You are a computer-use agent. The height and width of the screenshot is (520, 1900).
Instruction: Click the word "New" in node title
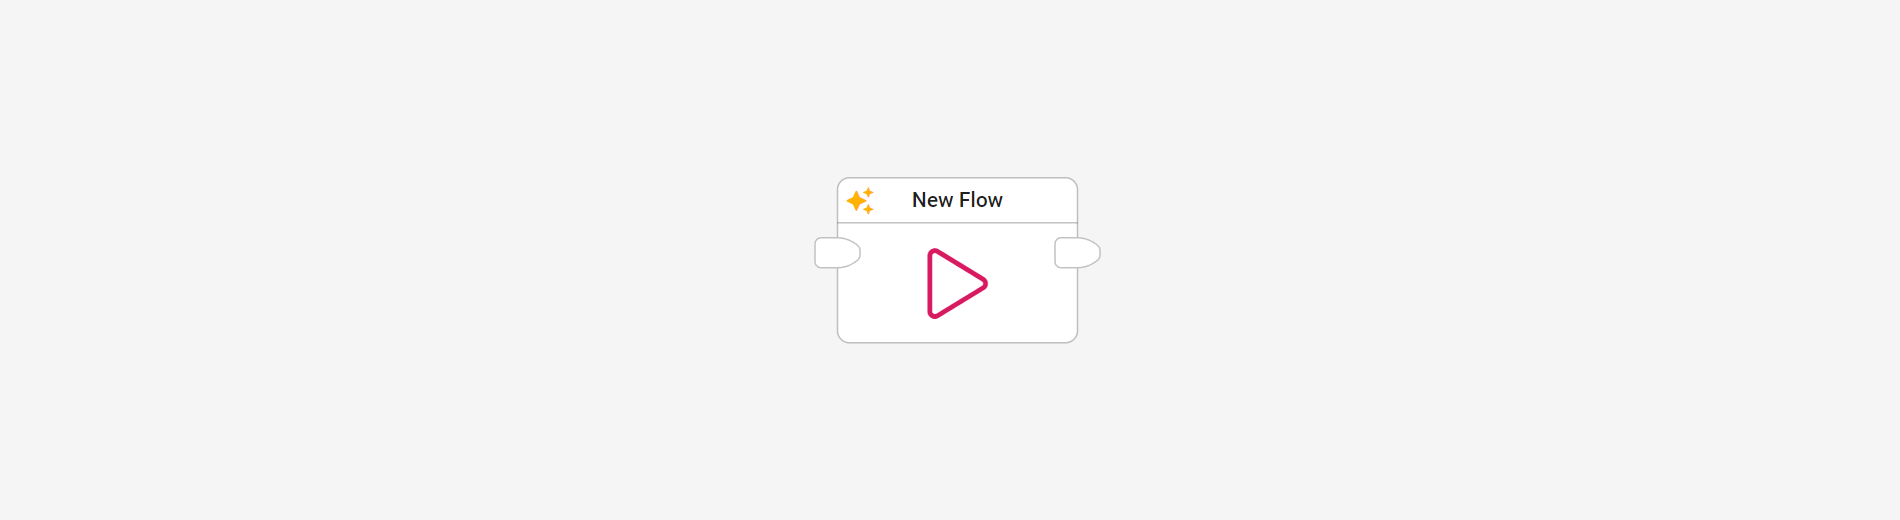[x=932, y=200]
